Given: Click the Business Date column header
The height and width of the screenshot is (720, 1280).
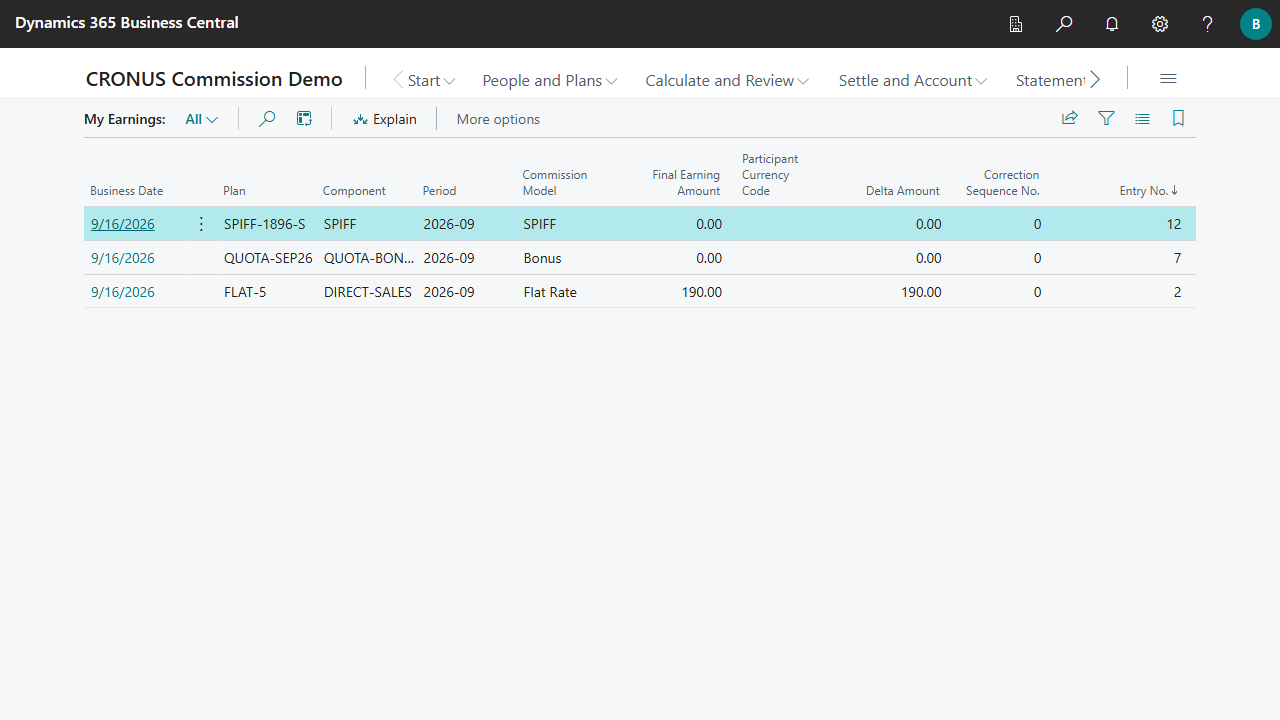Looking at the screenshot, I should click(127, 191).
